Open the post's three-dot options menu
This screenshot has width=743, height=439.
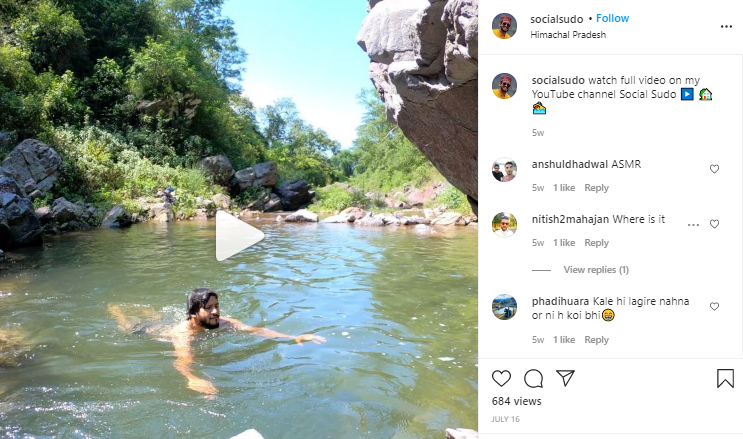[726, 26]
